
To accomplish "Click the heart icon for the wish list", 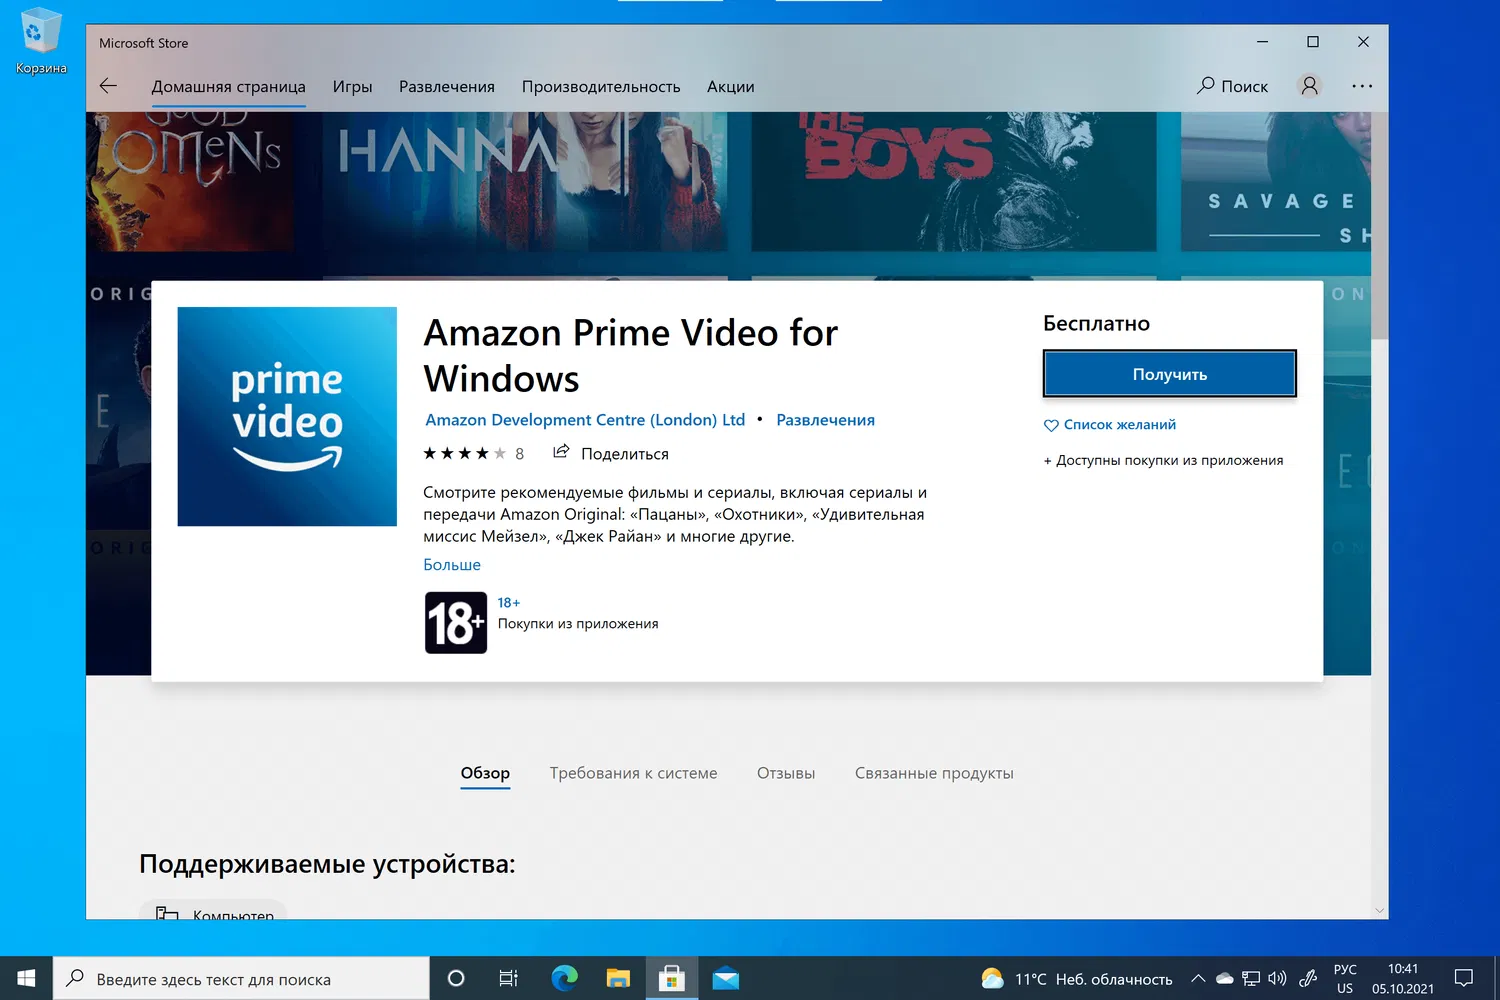I will tap(1051, 426).
